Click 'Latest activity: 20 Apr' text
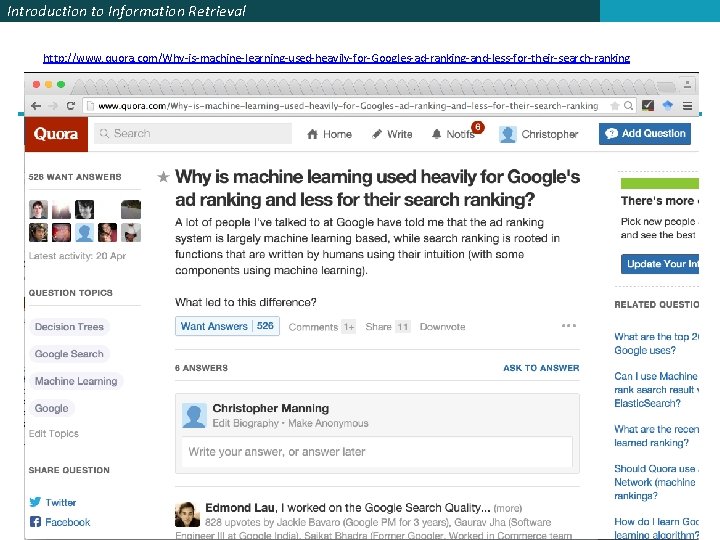Viewport: 720px width, 540px height. click(77, 256)
